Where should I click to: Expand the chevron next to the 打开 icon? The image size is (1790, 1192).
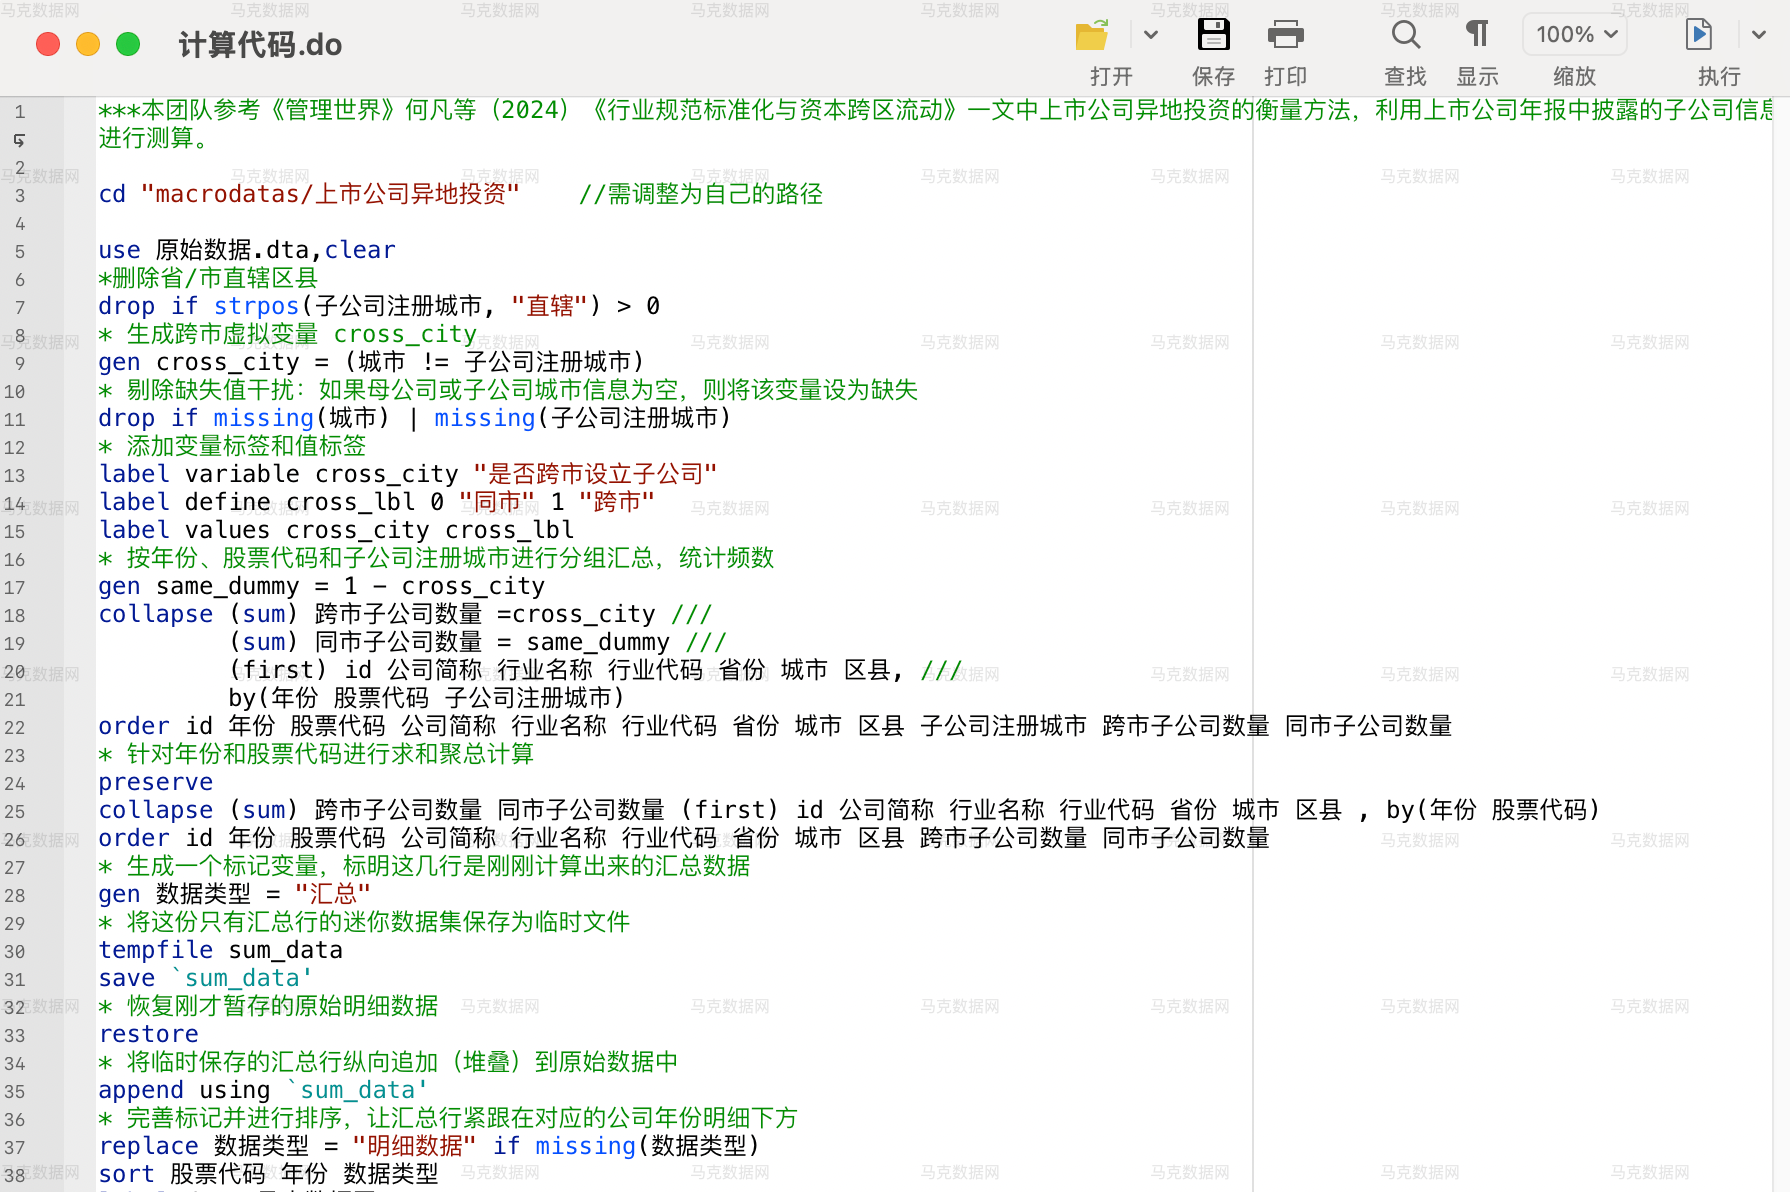pos(1151,34)
